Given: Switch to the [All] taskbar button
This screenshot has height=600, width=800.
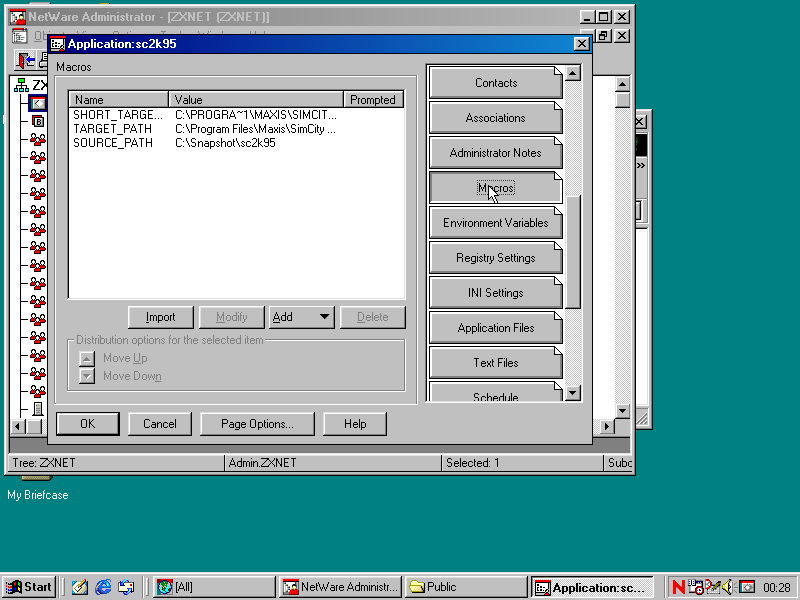Looking at the screenshot, I should pos(214,587).
